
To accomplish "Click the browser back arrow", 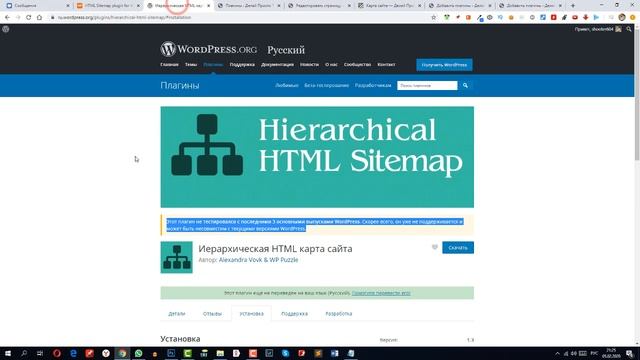I will (7, 18).
